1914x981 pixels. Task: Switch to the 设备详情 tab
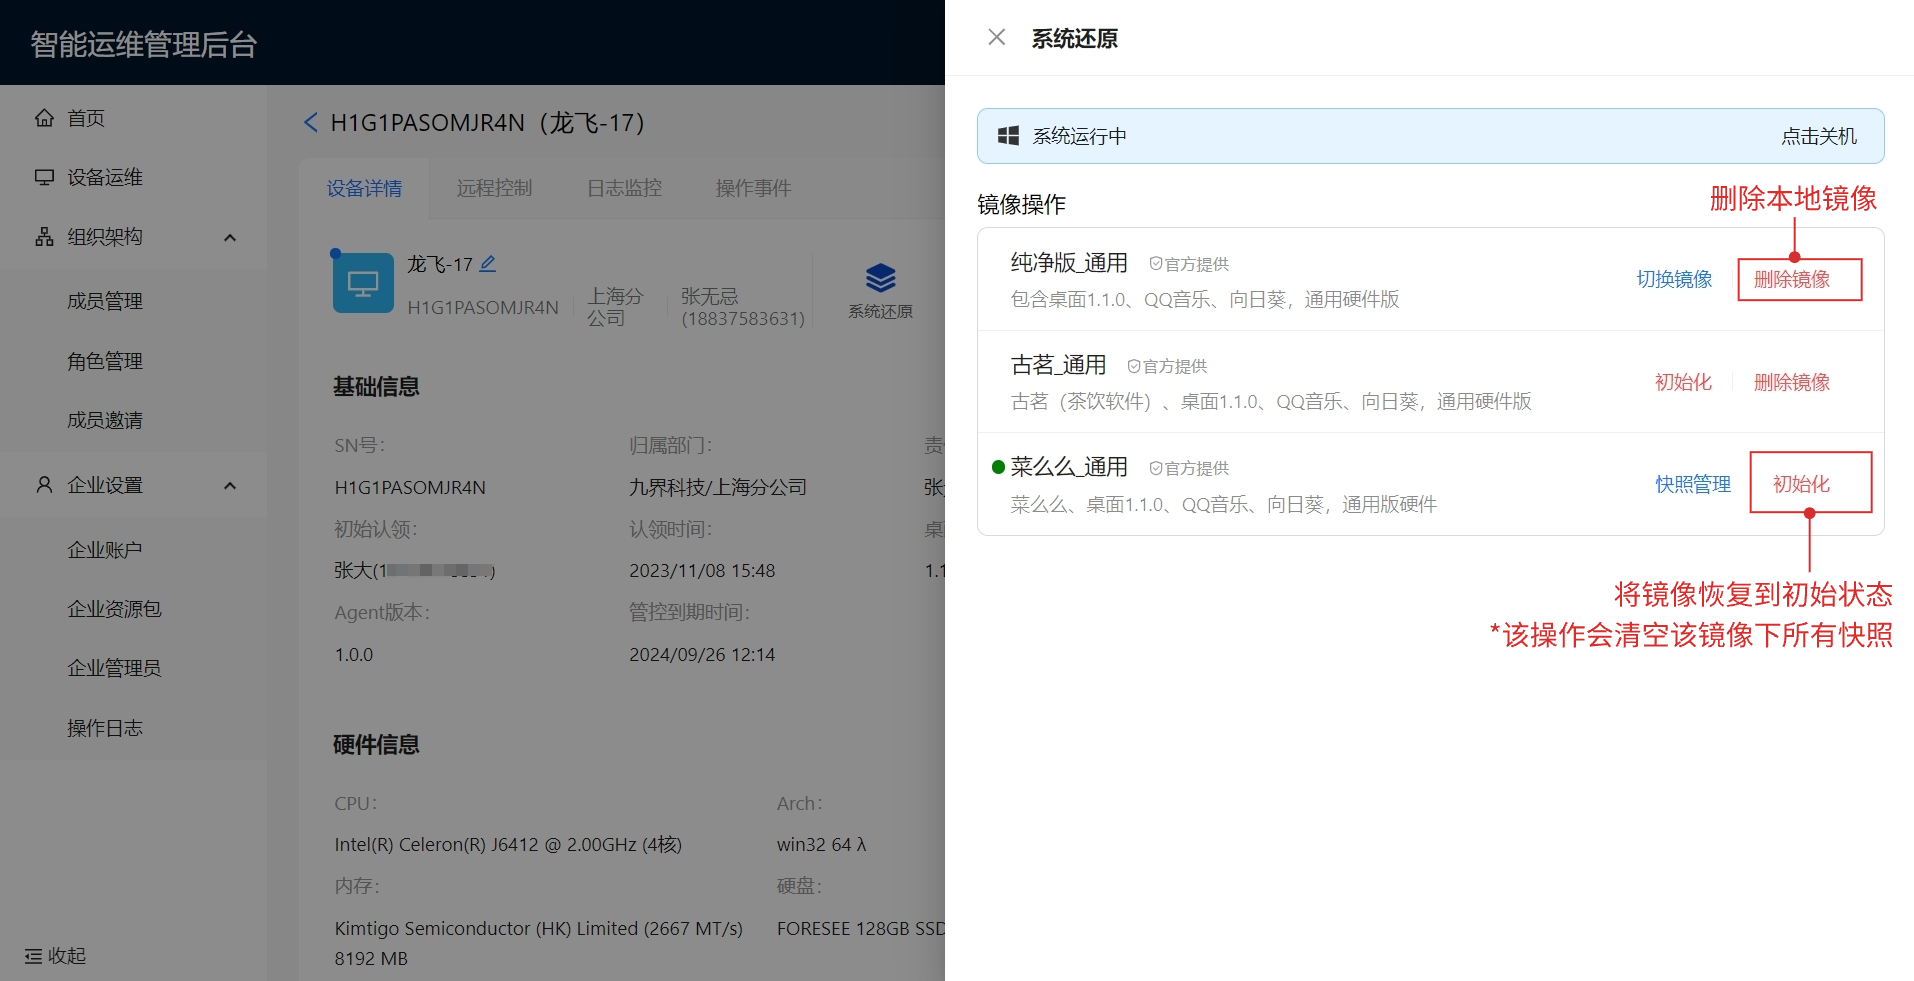click(x=364, y=188)
